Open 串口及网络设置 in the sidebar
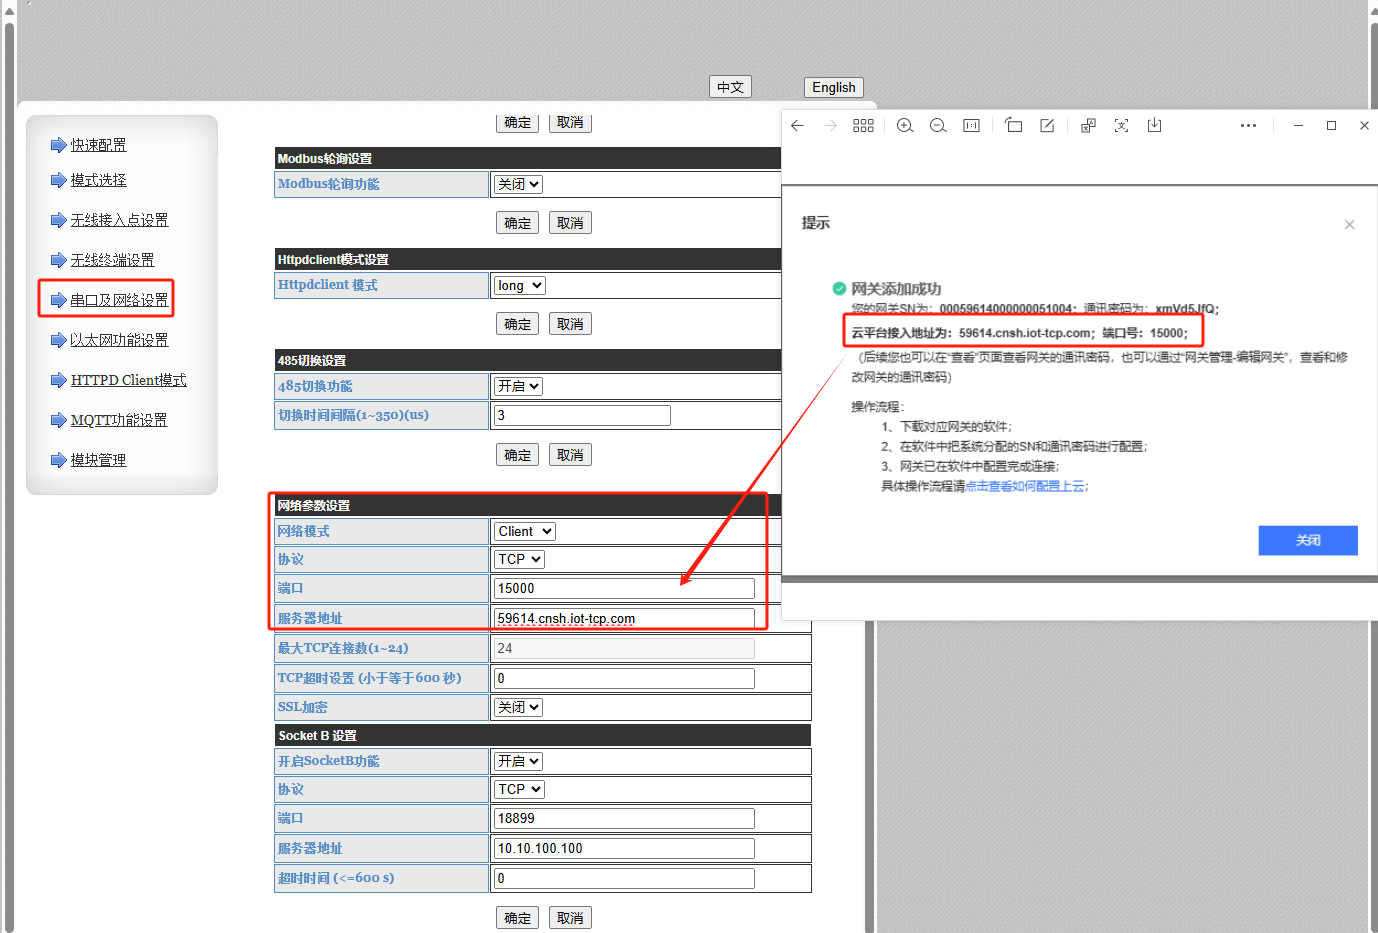The height and width of the screenshot is (933, 1378). (119, 300)
